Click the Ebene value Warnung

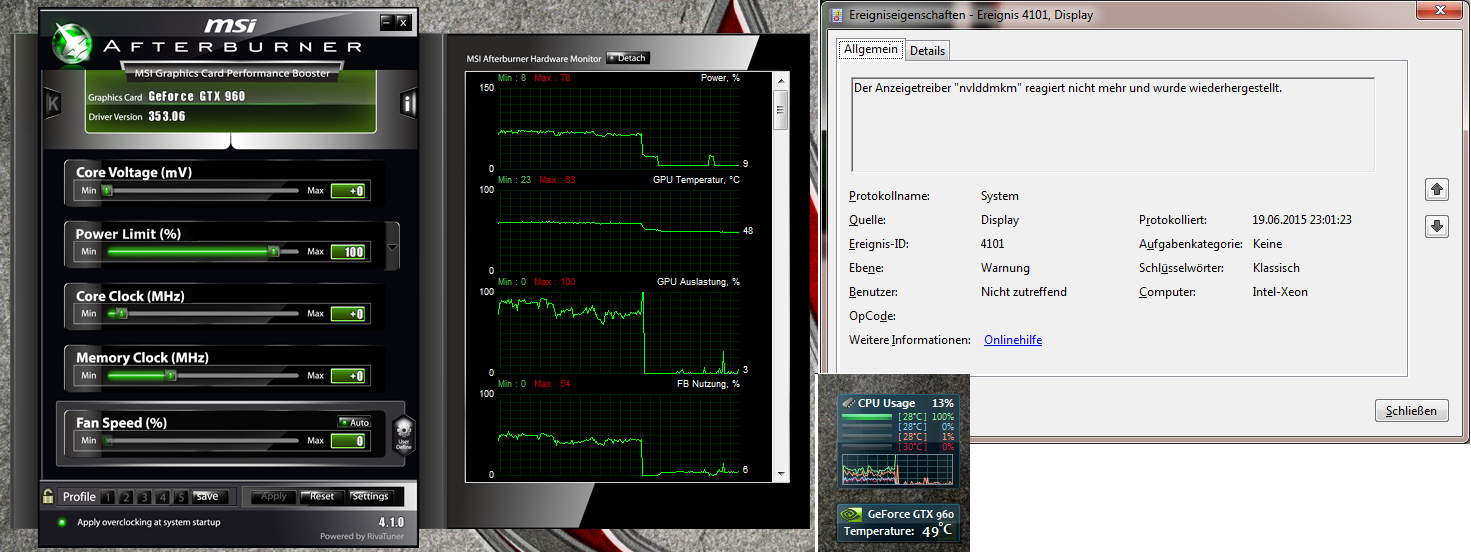click(x=1005, y=268)
